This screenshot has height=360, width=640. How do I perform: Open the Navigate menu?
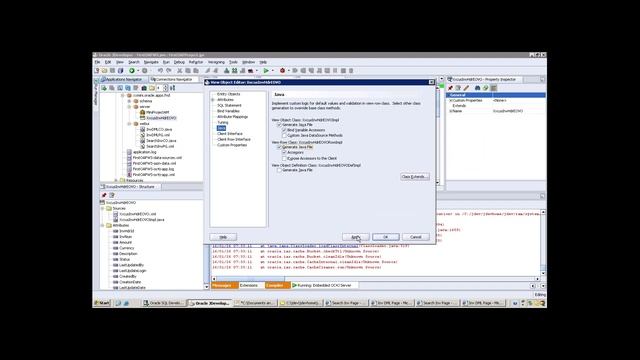click(x=151, y=62)
